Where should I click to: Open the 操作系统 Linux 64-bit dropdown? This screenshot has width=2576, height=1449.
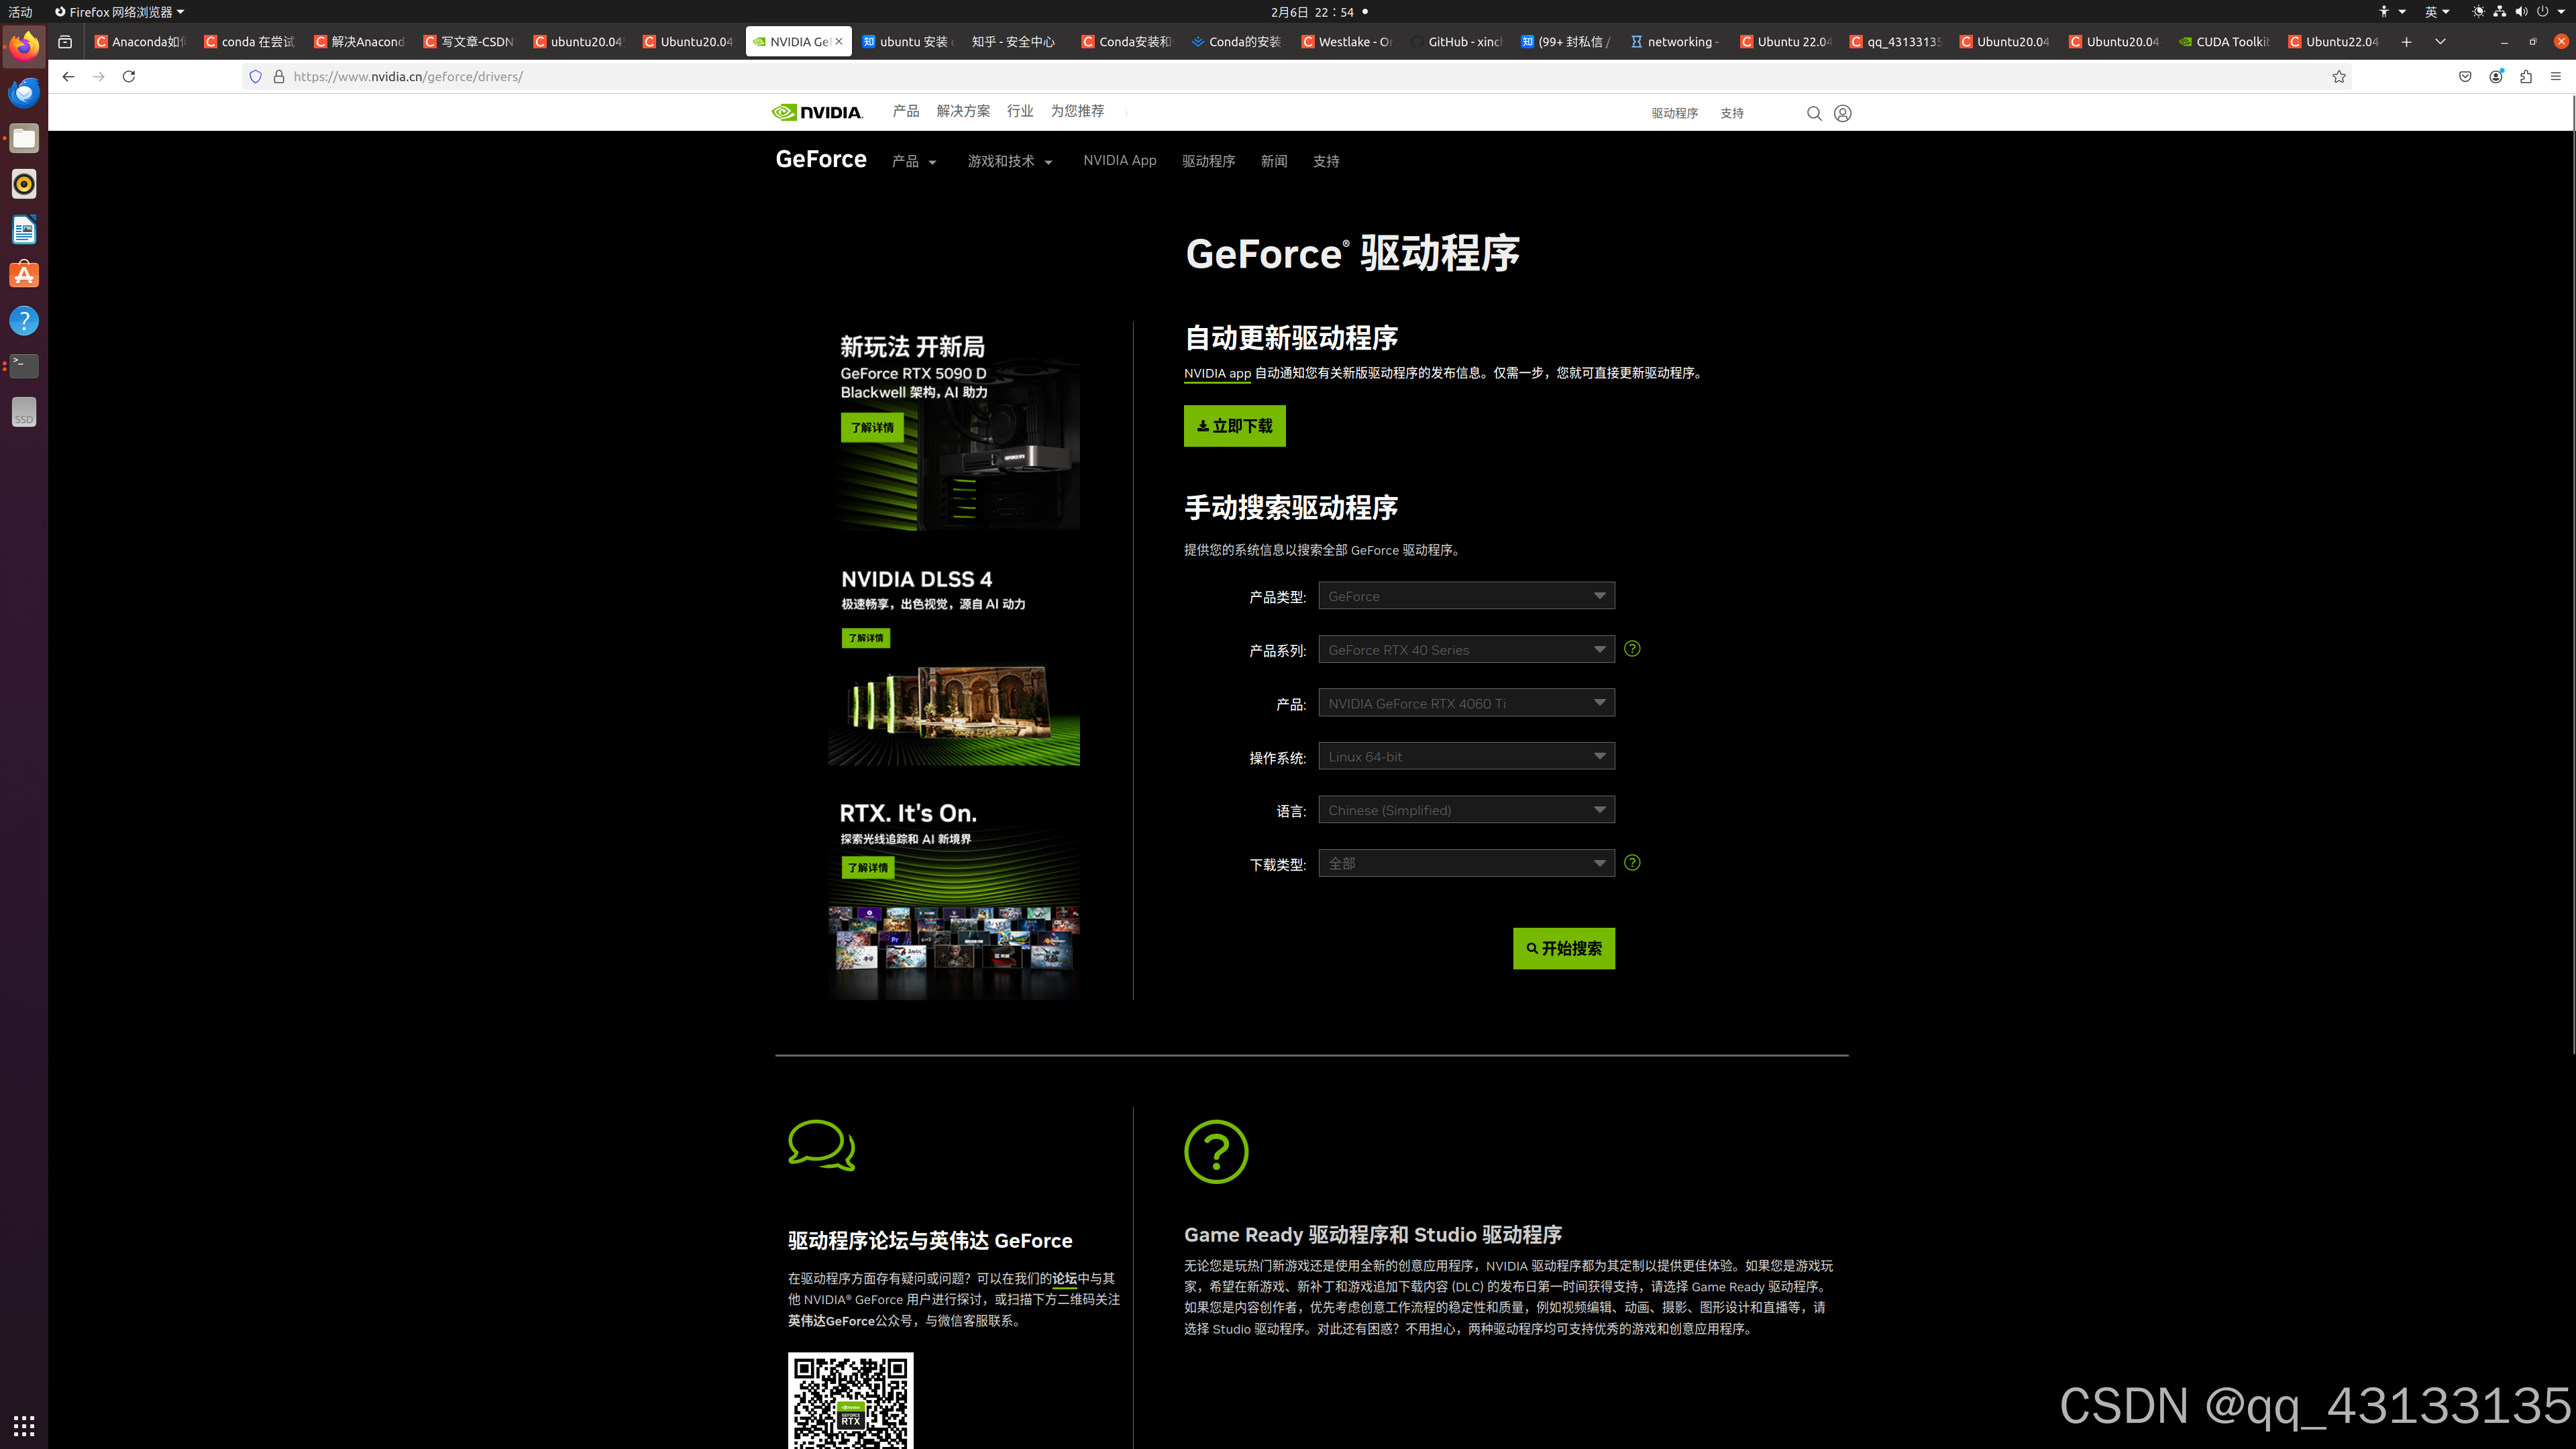point(1466,756)
